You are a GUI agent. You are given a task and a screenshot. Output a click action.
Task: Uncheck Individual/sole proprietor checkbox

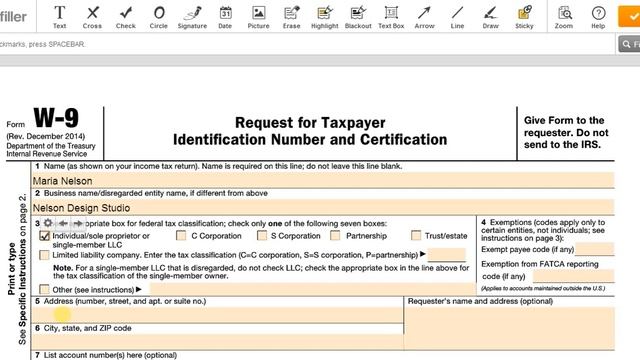click(44, 236)
